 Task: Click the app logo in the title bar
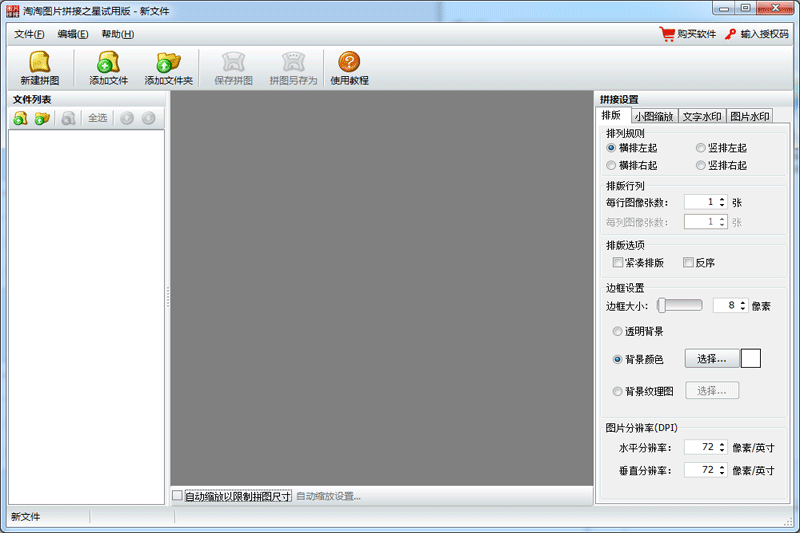point(13,11)
